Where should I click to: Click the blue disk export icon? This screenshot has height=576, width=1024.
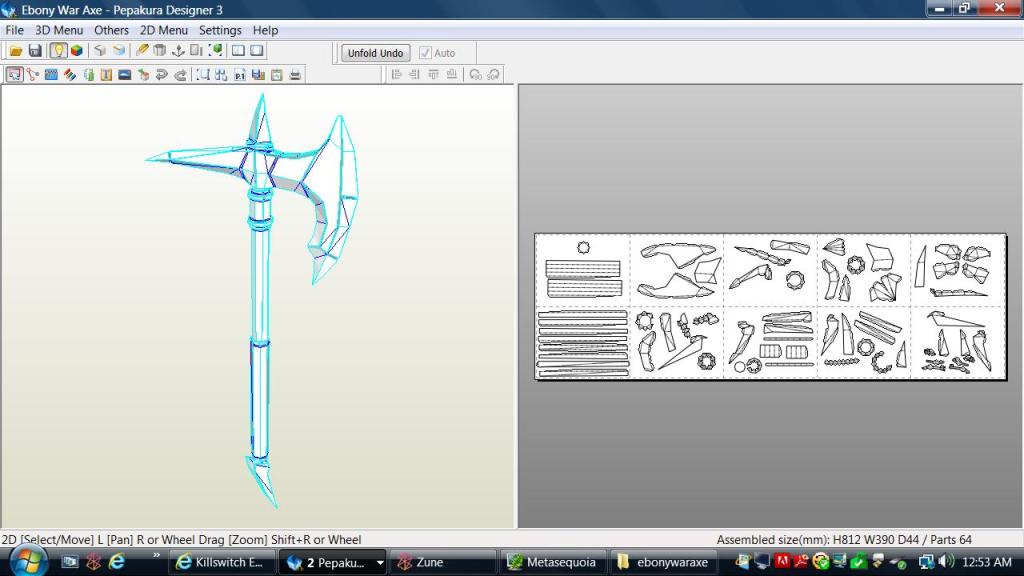click(x=258, y=75)
